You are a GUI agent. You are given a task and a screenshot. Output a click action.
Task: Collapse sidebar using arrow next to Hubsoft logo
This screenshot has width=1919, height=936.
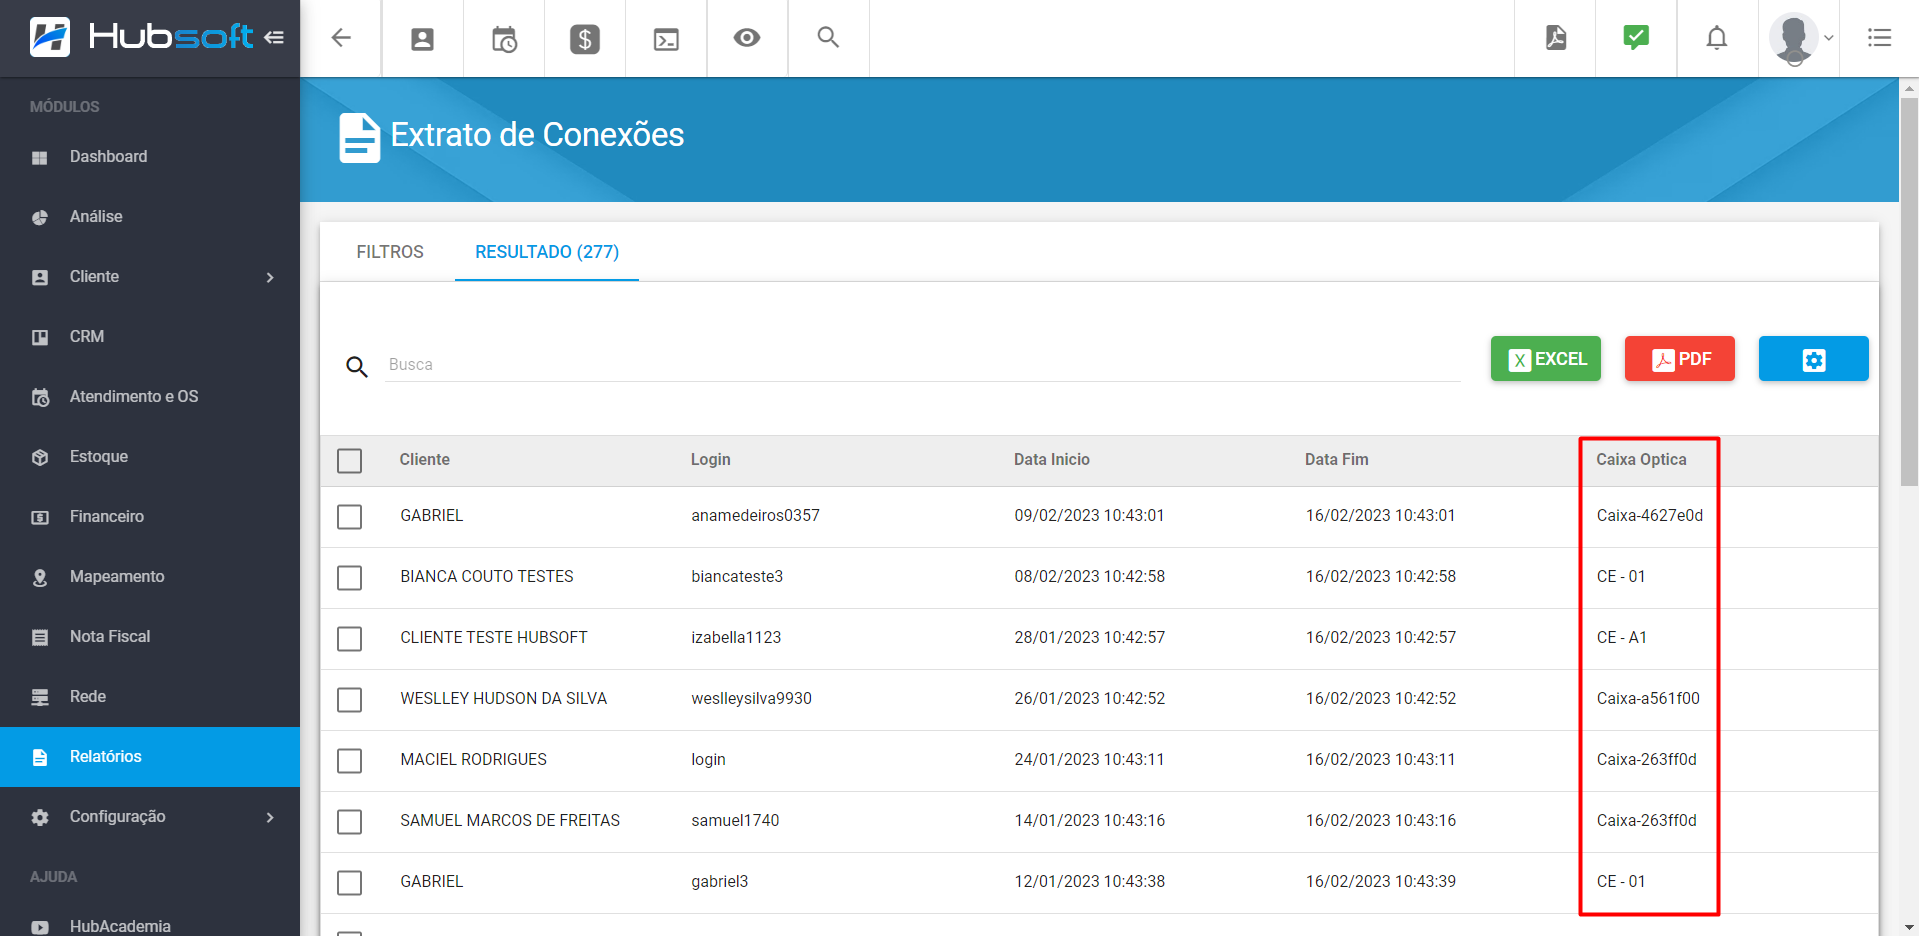pyautogui.click(x=274, y=38)
